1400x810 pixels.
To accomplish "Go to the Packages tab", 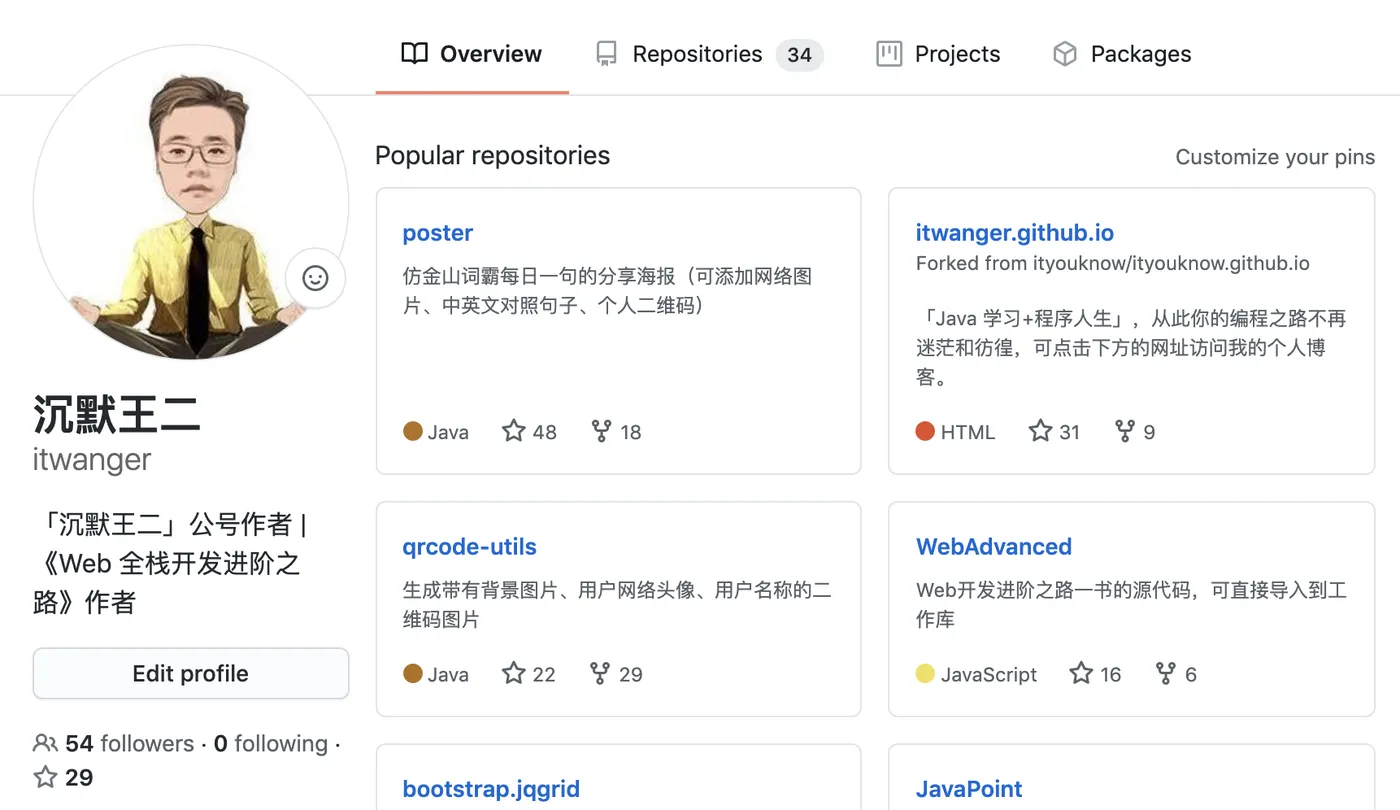I will (x=1122, y=54).
